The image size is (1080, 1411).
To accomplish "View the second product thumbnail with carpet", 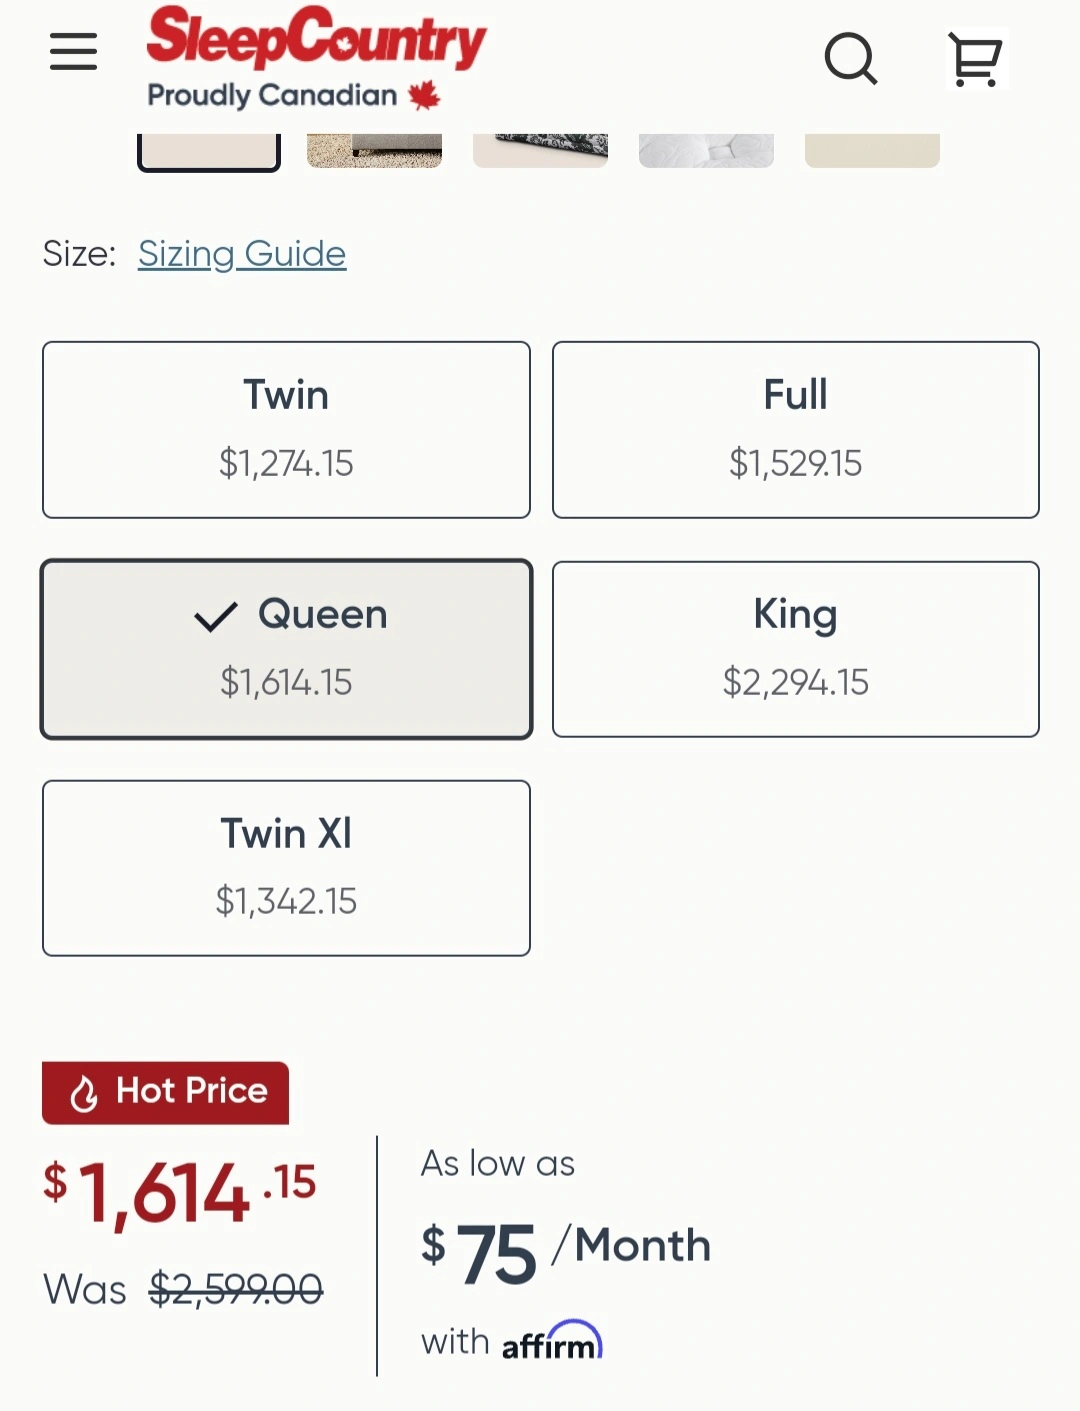I will (x=374, y=150).
